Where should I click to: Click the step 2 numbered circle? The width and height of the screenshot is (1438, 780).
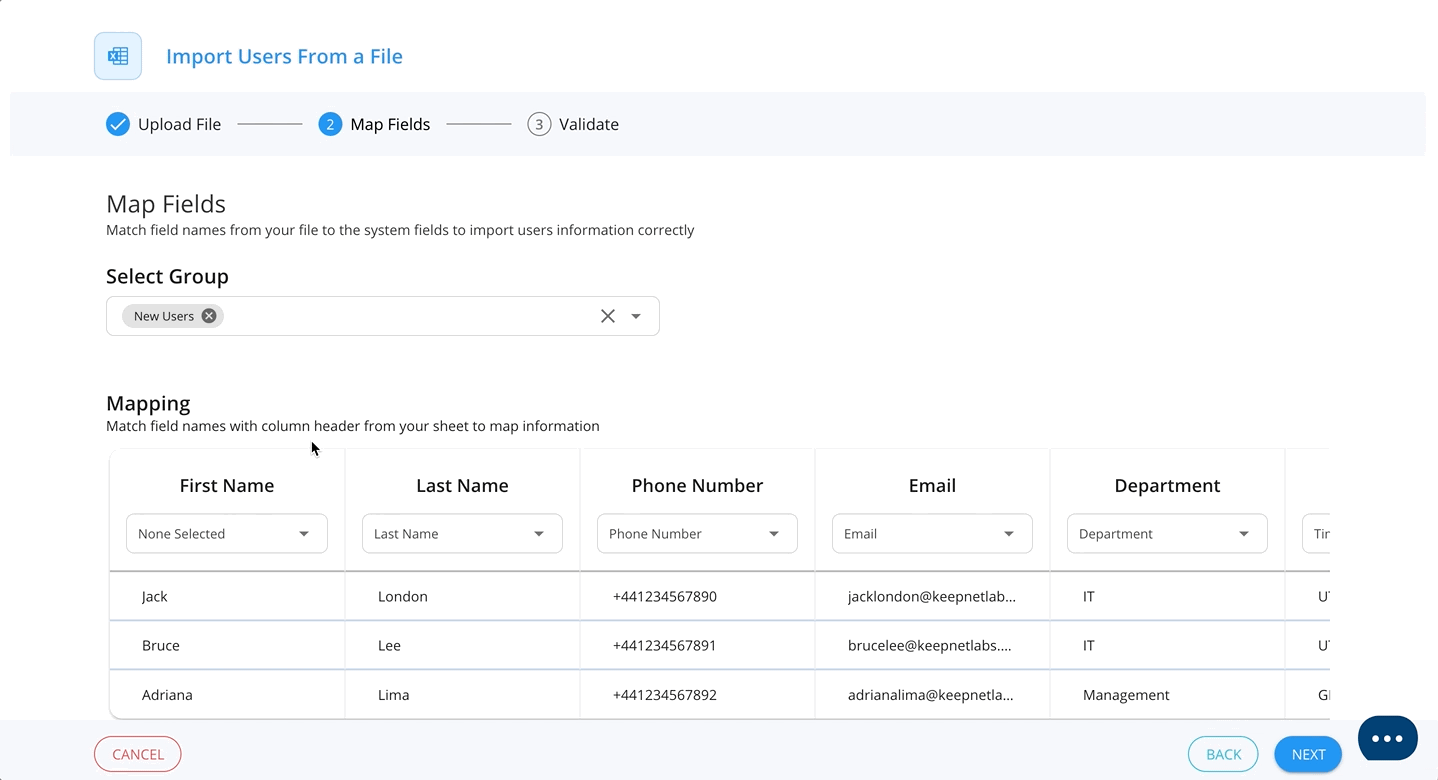pyautogui.click(x=330, y=123)
